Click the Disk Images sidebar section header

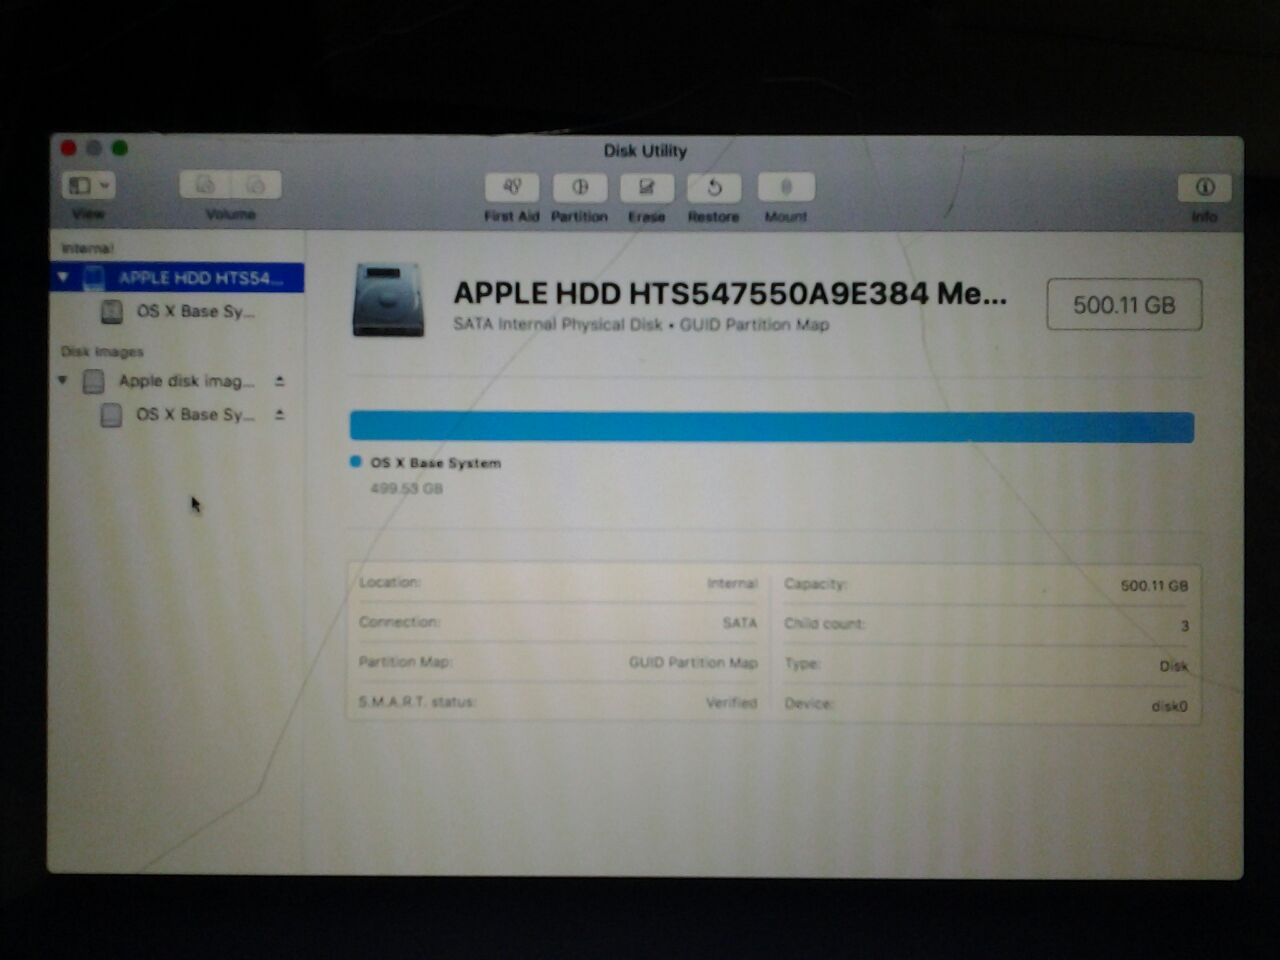pyautogui.click(x=102, y=351)
